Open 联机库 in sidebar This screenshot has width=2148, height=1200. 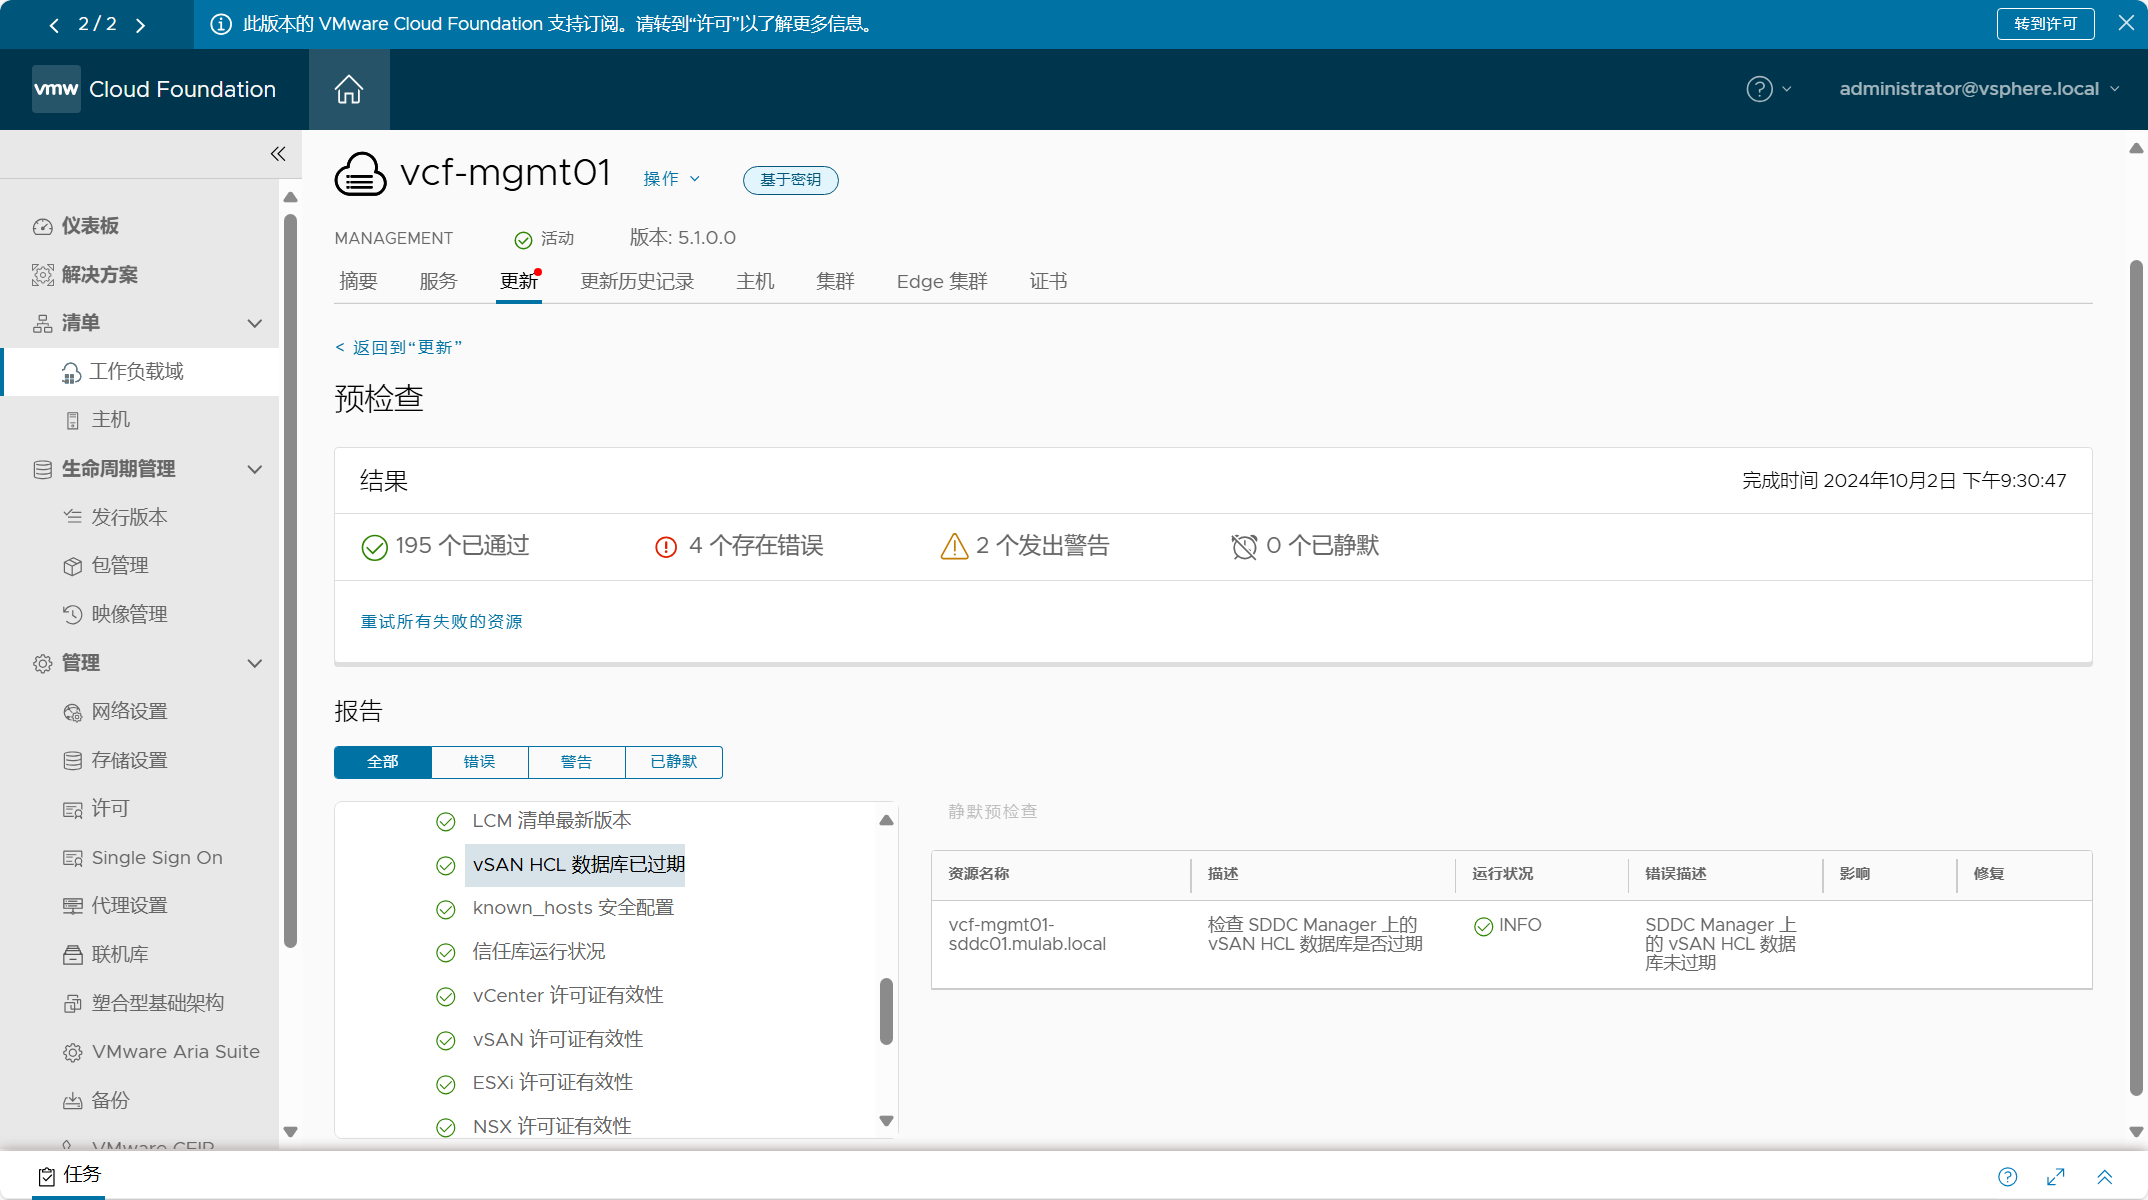pyautogui.click(x=120, y=955)
